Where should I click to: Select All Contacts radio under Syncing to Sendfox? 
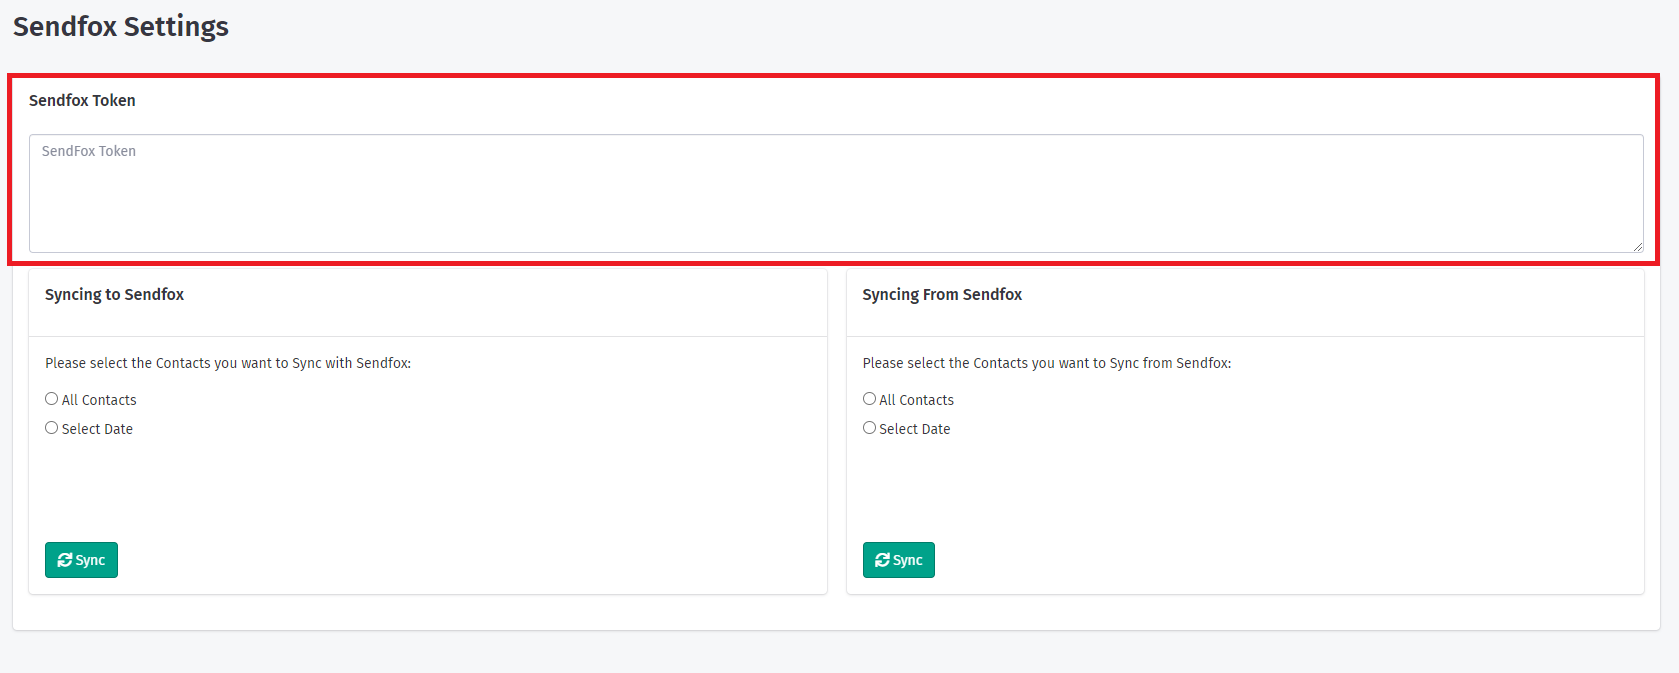tap(52, 399)
